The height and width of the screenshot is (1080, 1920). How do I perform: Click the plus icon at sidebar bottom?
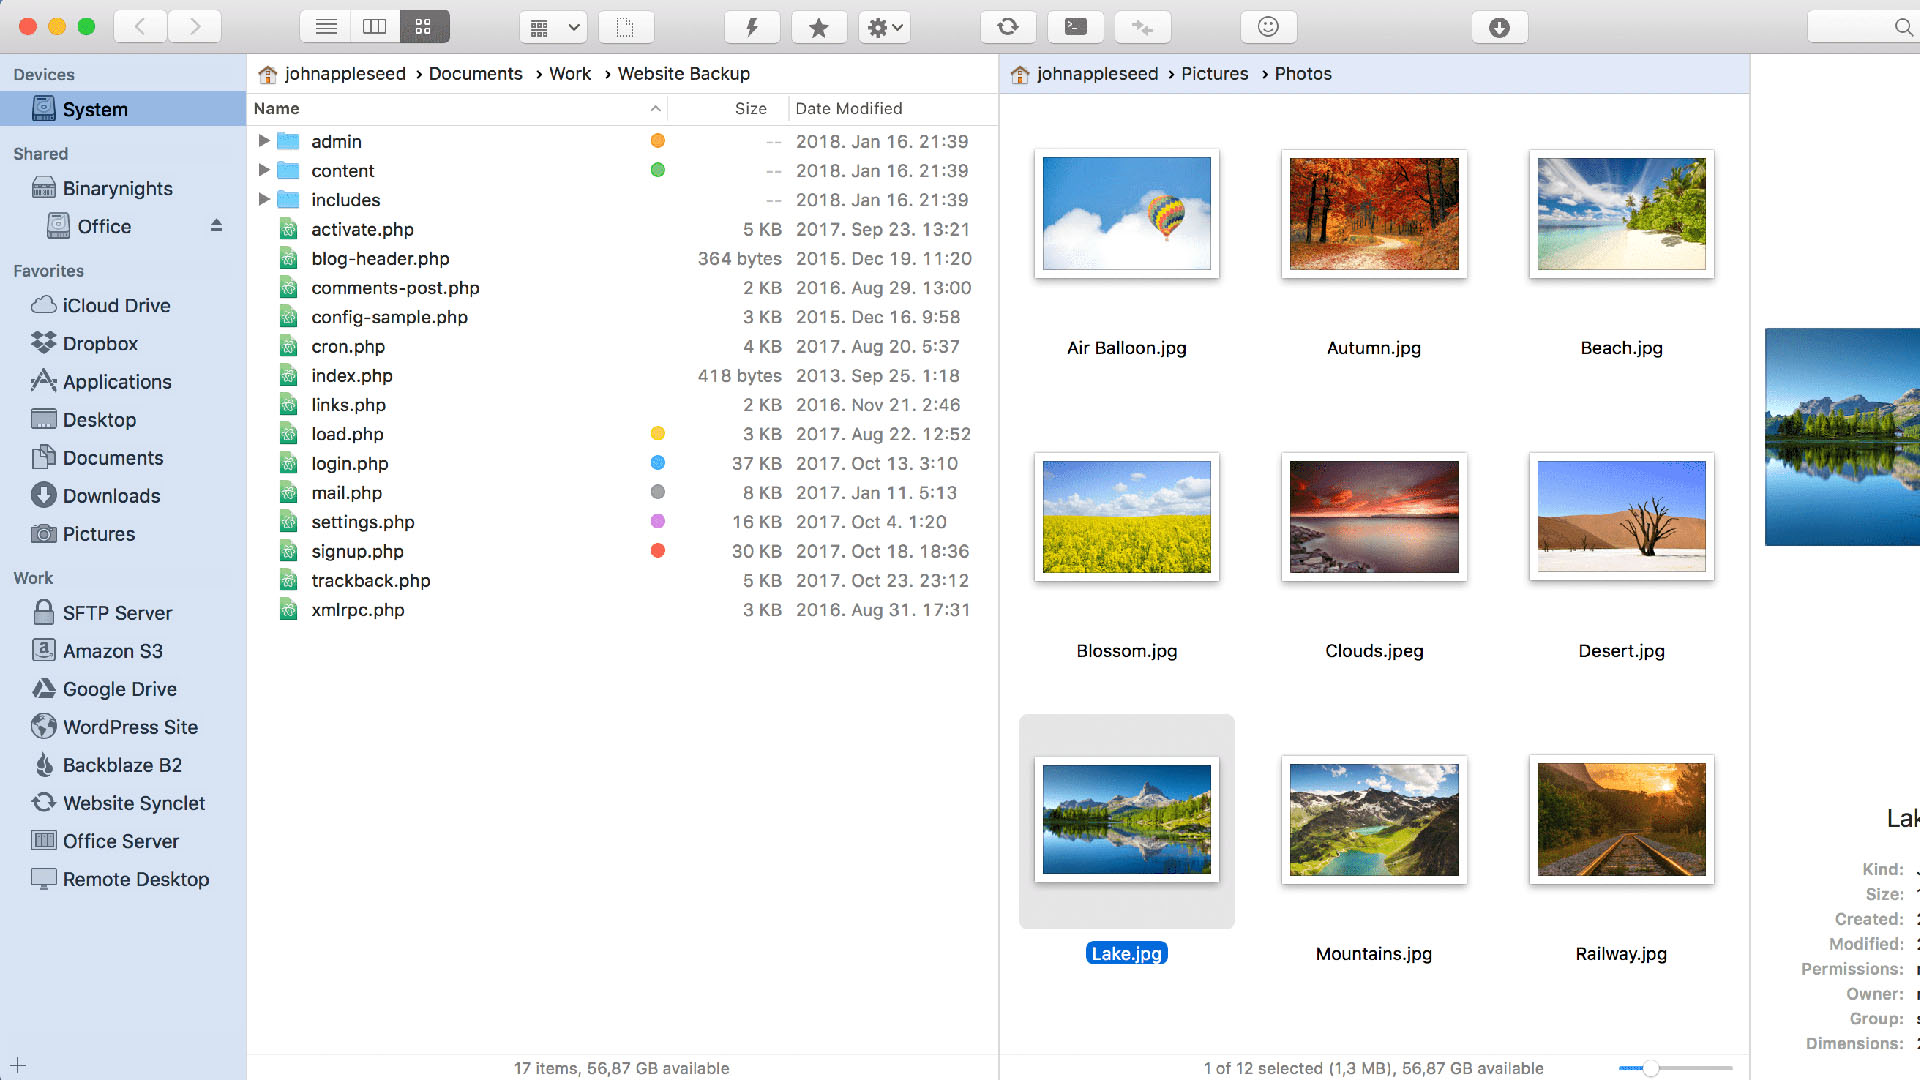pyautogui.click(x=18, y=1065)
